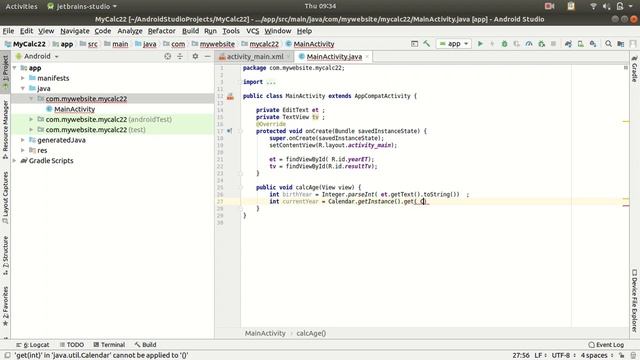Toggle the Project tool window tab
The height and width of the screenshot is (360, 640).
(5, 72)
